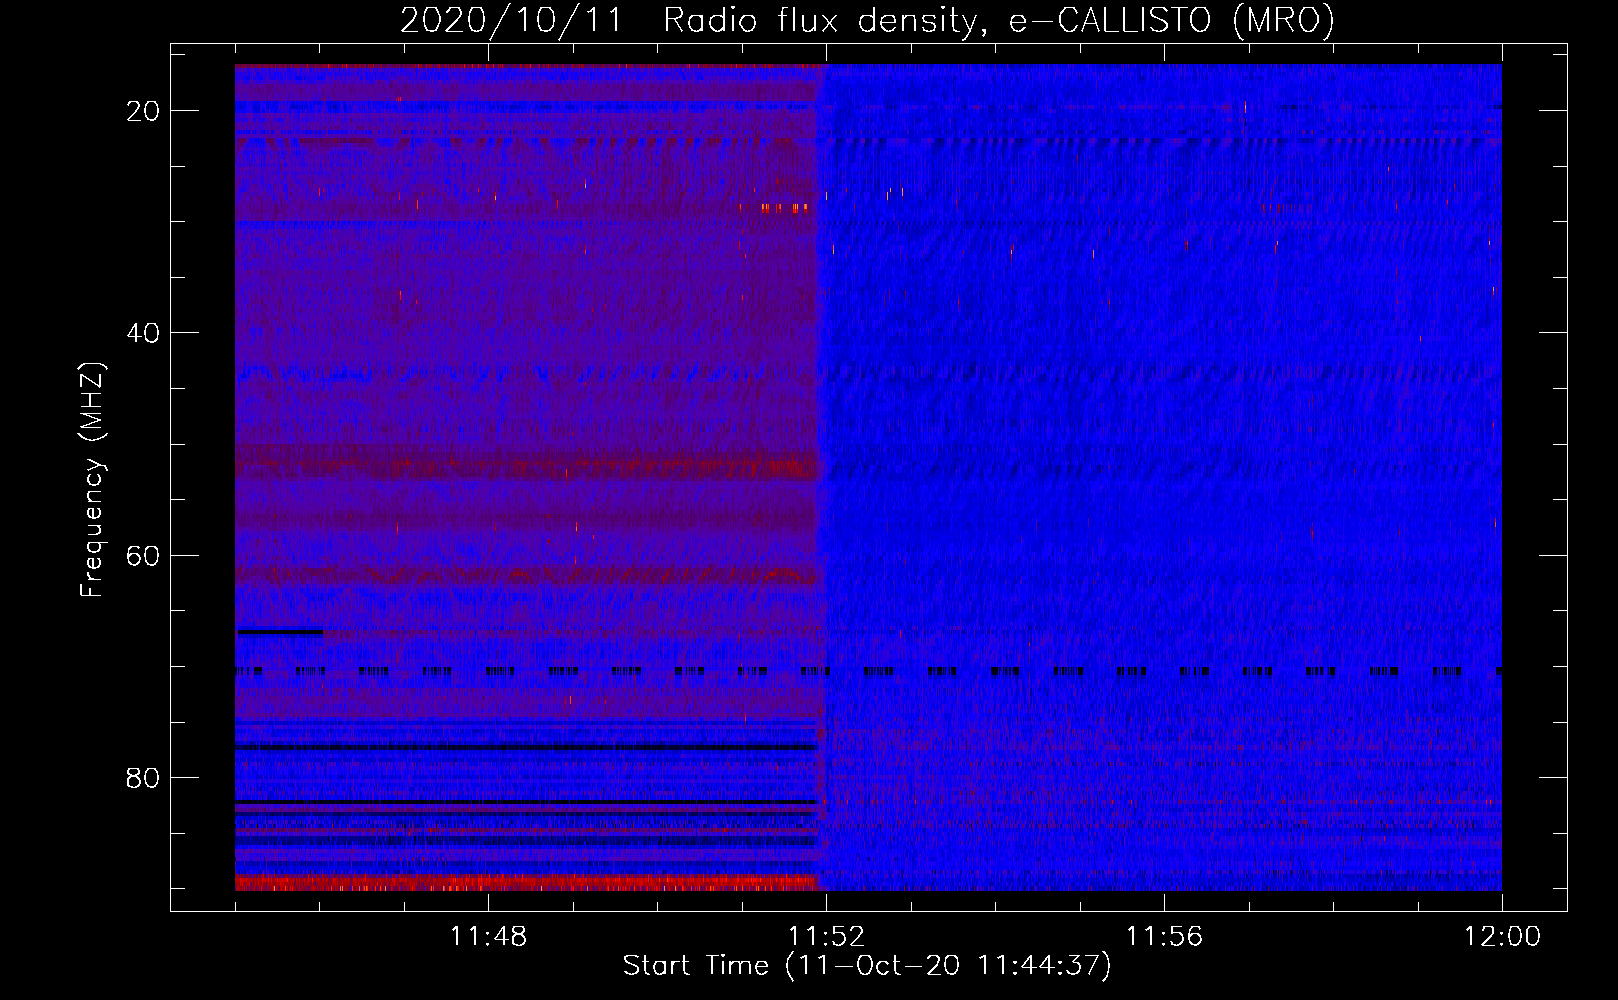
Task: Click the 11:52 time tick label
Action: [826, 937]
